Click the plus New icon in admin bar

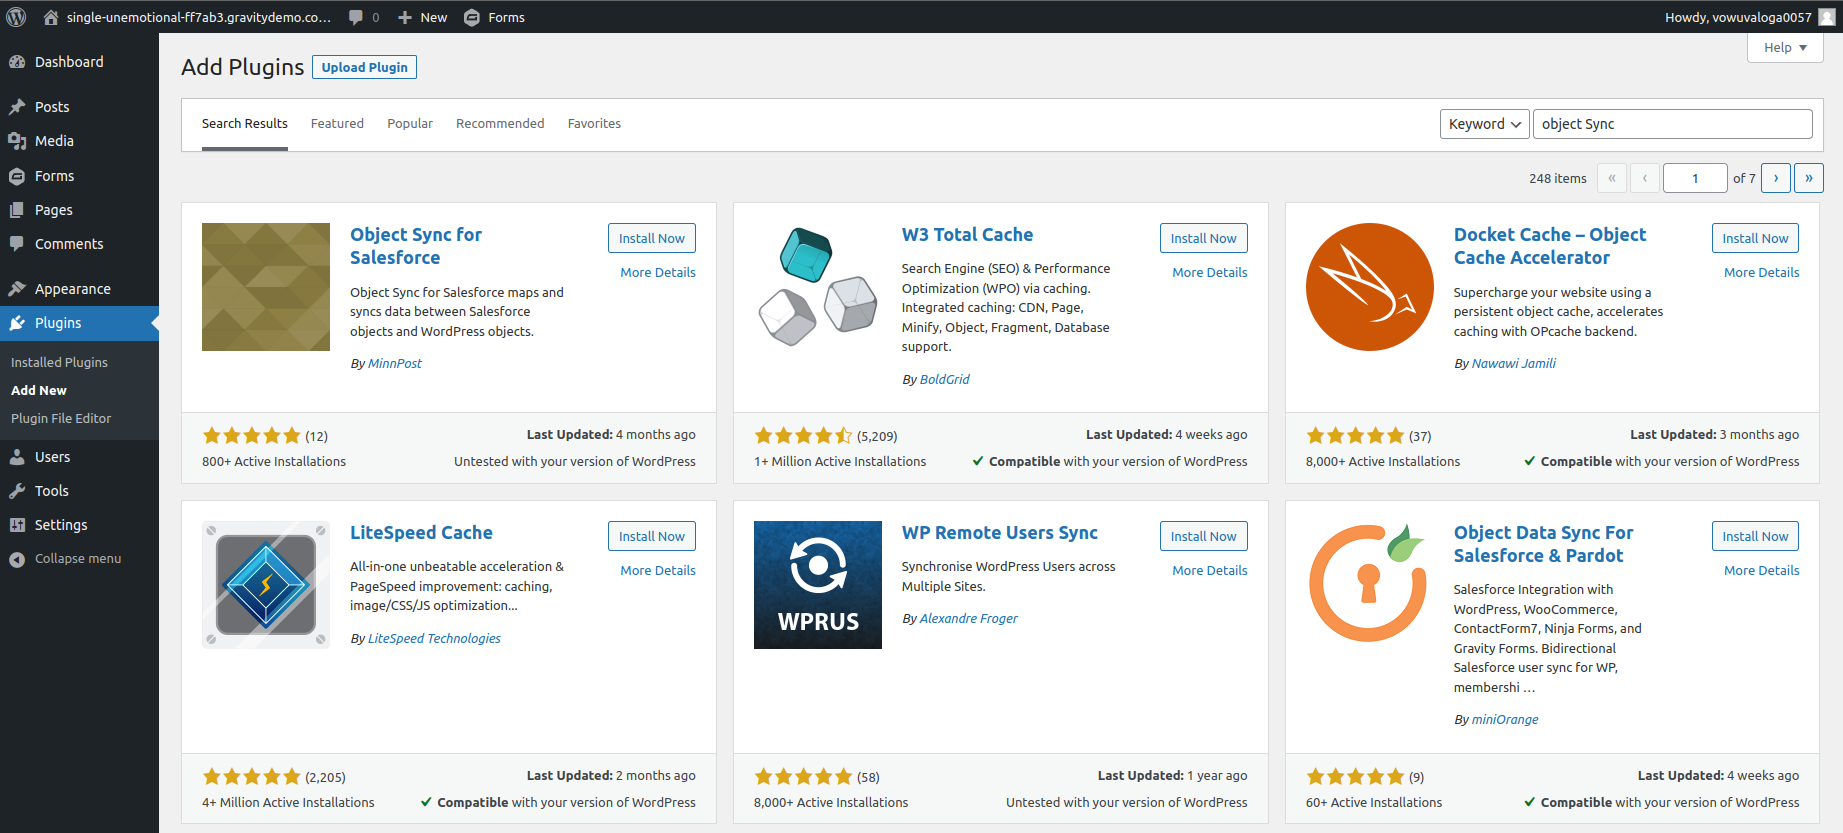405,17
